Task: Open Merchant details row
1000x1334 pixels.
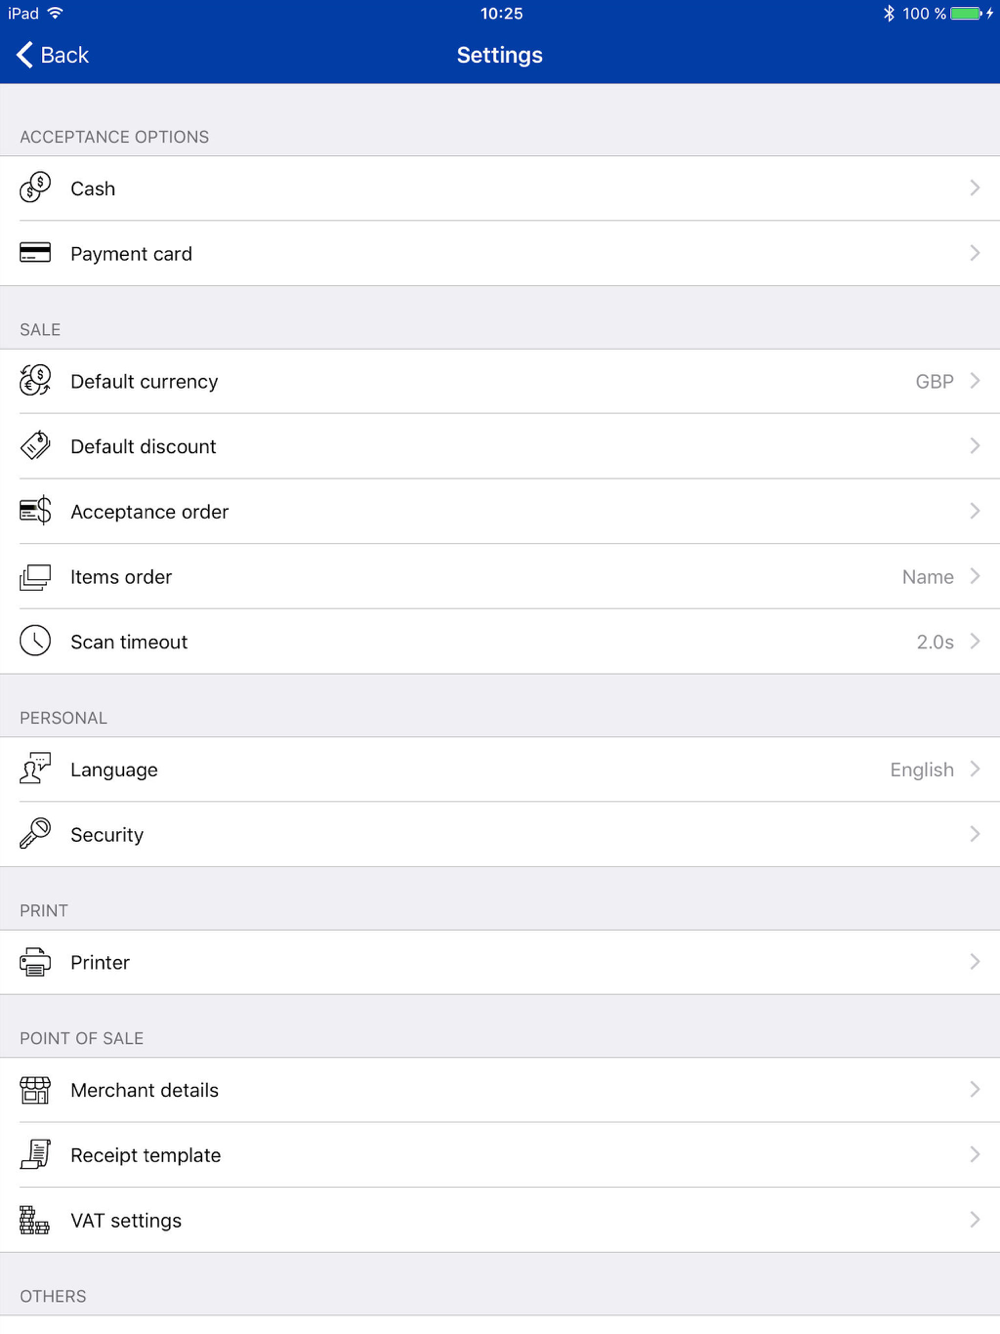Action: click(500, 1090)
